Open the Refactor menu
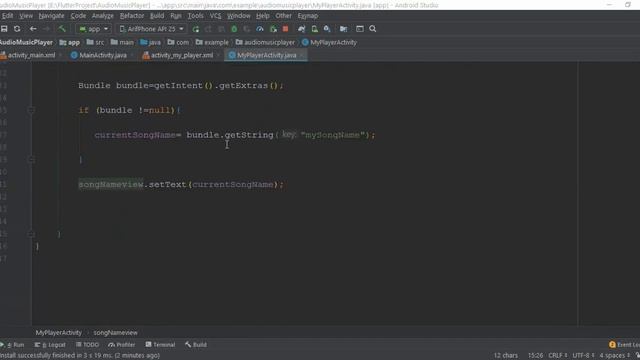The width and height of the screenshot is (640, 360). click(x=132, y=16)
